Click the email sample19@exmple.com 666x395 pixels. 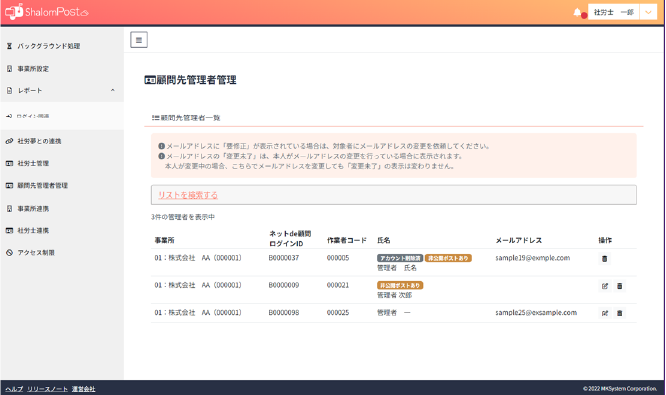533,258
